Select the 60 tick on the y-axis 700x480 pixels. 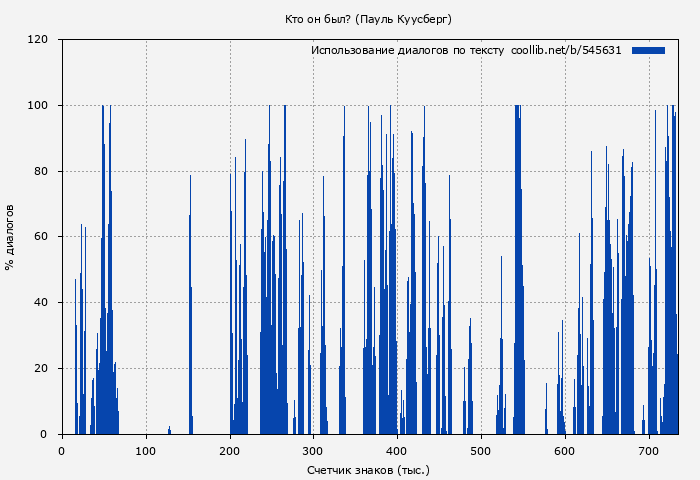click(41, 237)
